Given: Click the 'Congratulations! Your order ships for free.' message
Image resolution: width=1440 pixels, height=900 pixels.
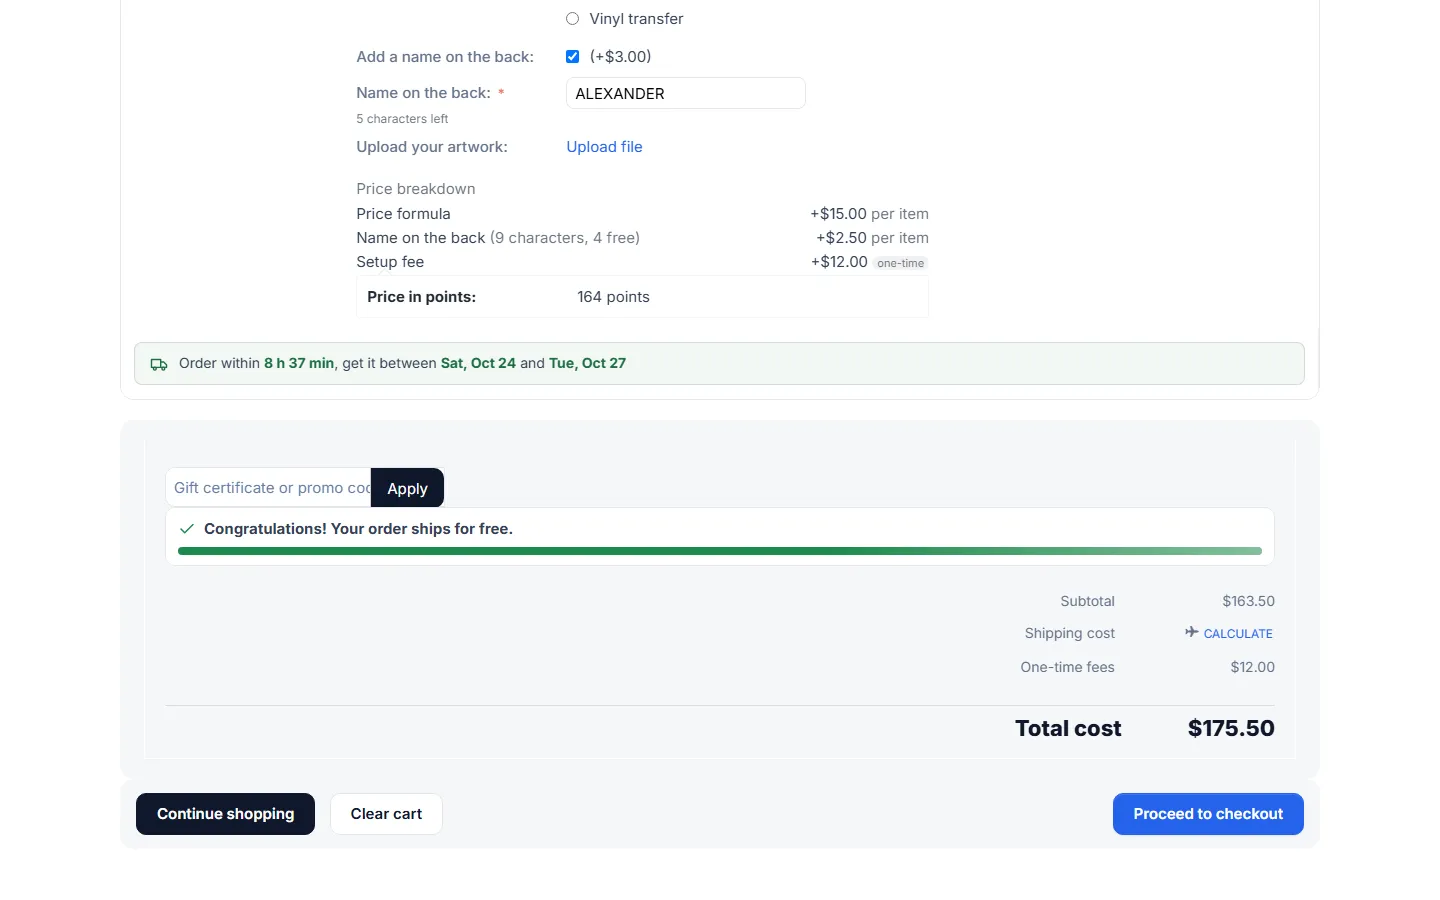Looking at the screenshot, I should pyautogui.click(x=358, y=529).
